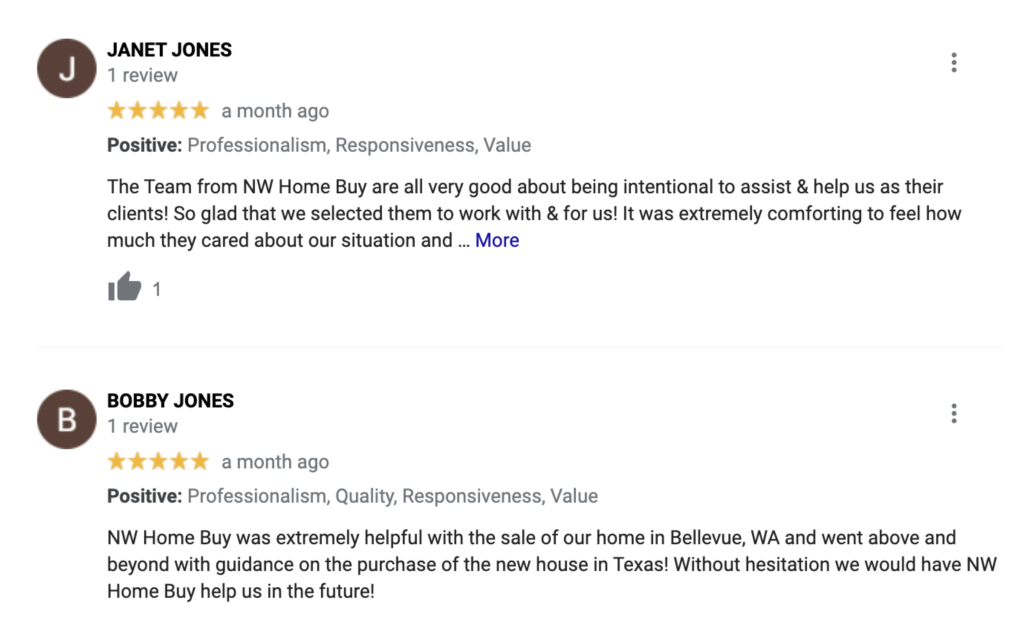The width and height of the screenshot is (1024, 632).
Task: Like Janet Jones review with thumbs up
Action: [125, 287]
